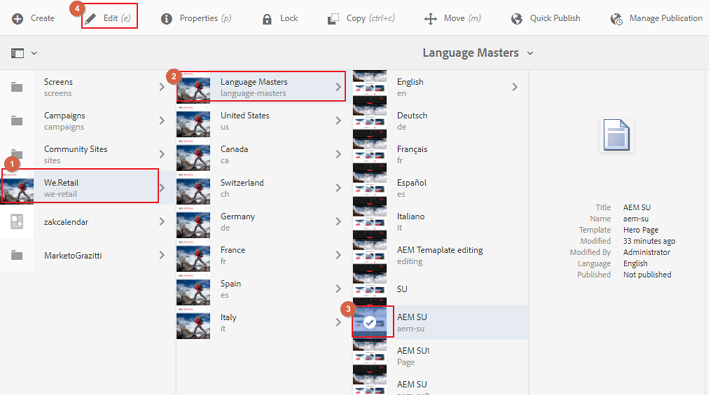Click the Move arrows icon
The height and width of the screenshot is (395, 709).
[430, 19]
